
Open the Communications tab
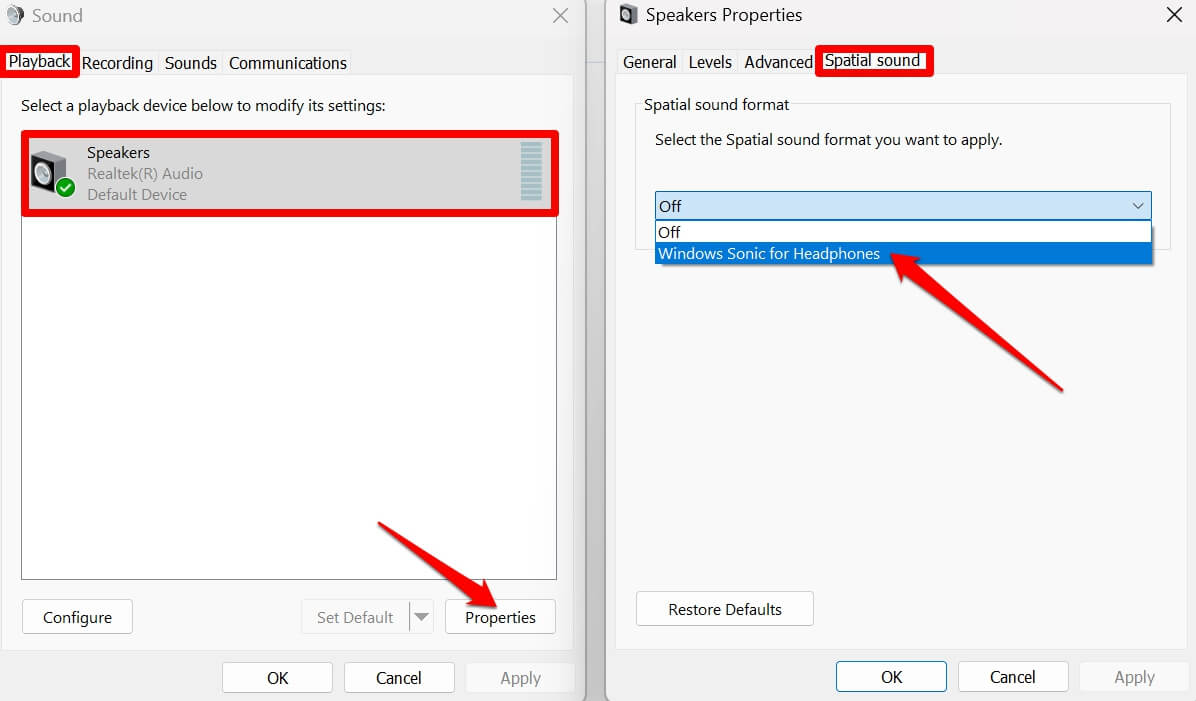coord(287,62)
